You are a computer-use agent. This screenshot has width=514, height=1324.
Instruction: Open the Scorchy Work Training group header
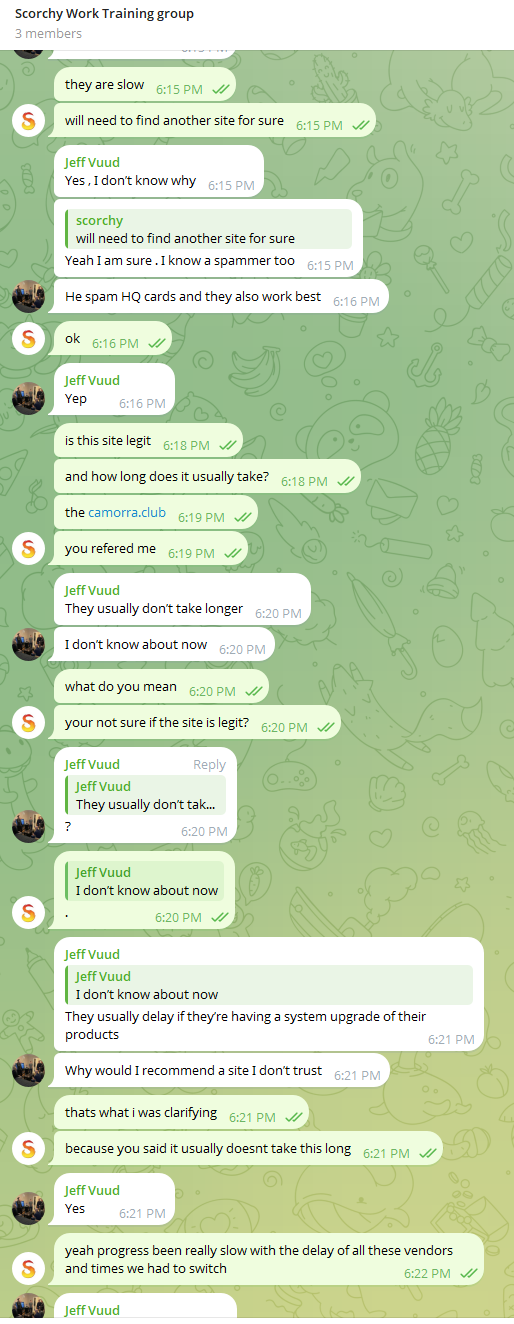[x=105, y=14]
